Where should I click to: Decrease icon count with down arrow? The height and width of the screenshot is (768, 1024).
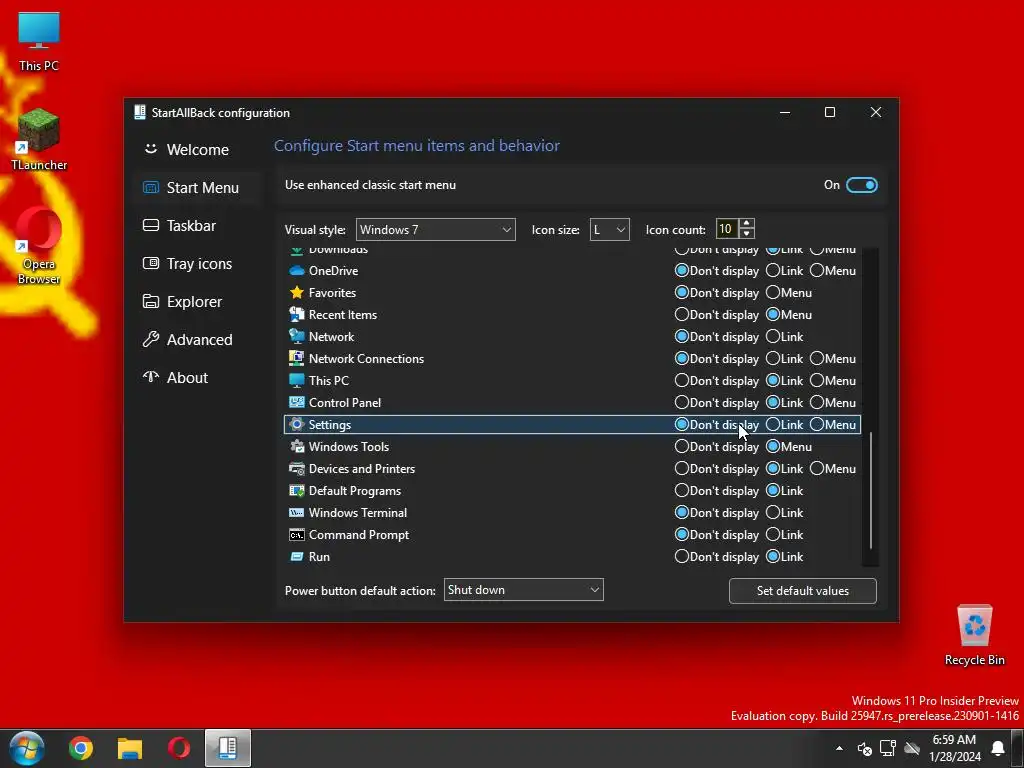click(747, 234)
